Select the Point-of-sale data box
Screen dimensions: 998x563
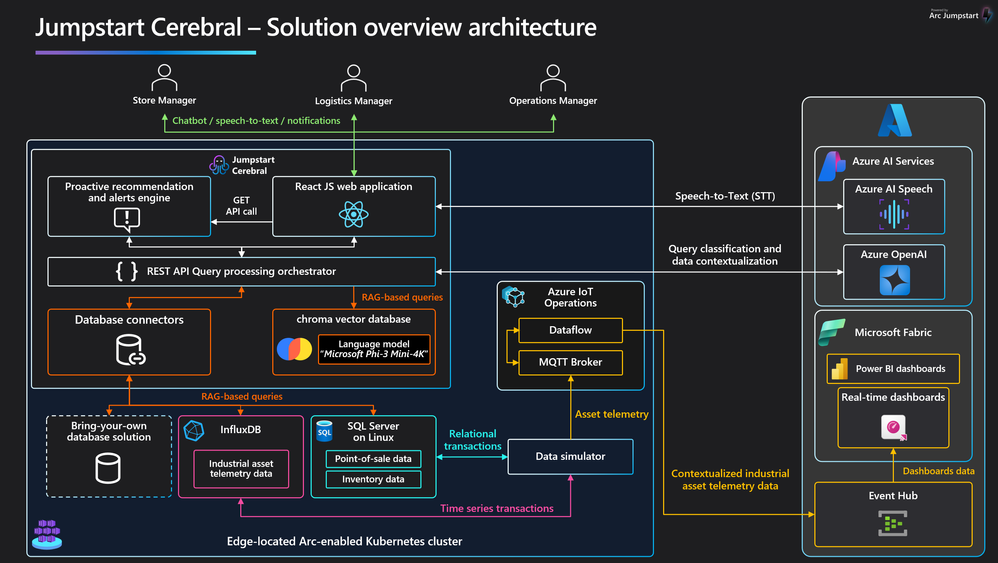tap(373, 459)
